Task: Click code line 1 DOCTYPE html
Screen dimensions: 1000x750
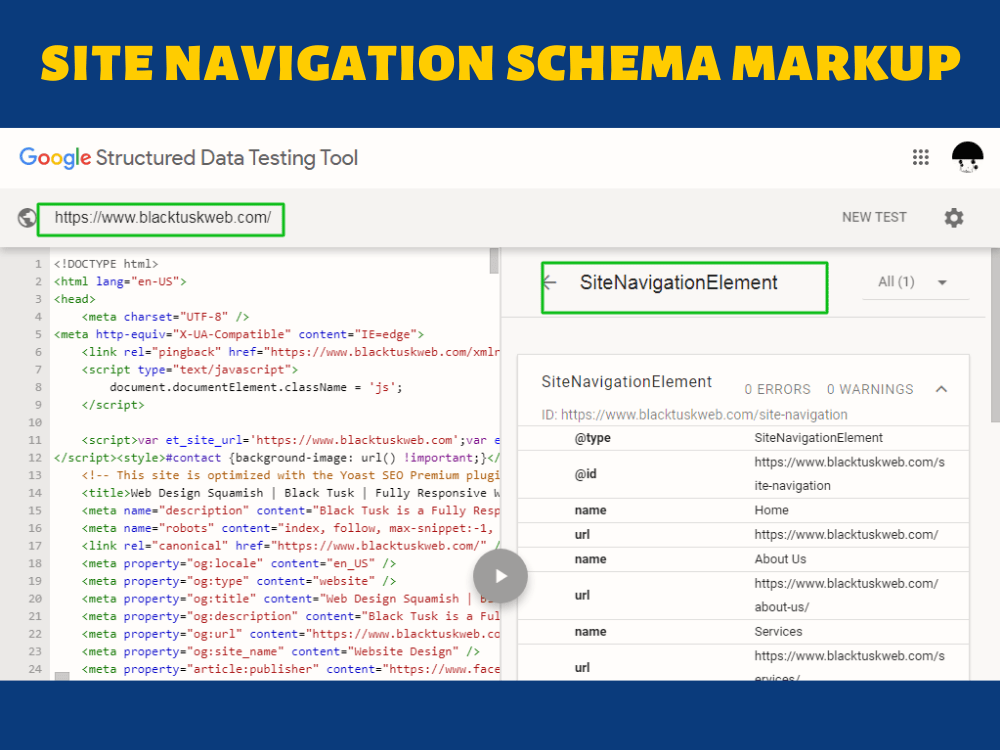Action: point(106,264)
